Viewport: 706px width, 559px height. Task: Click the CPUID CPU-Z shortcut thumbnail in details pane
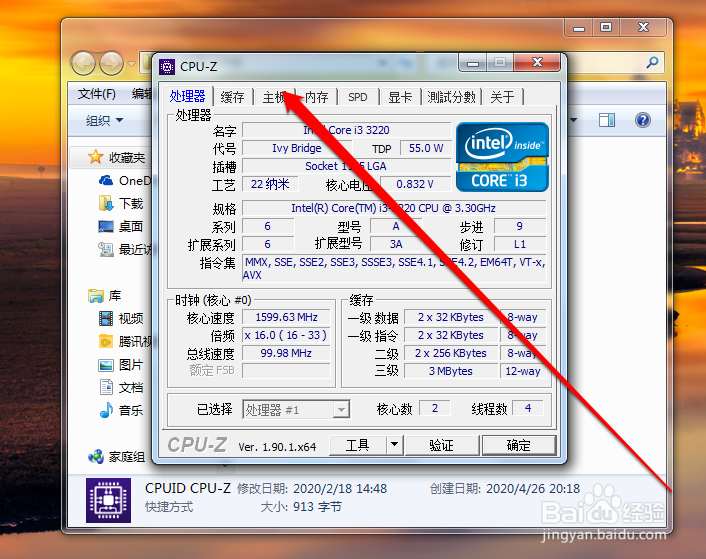pos(109,500)
